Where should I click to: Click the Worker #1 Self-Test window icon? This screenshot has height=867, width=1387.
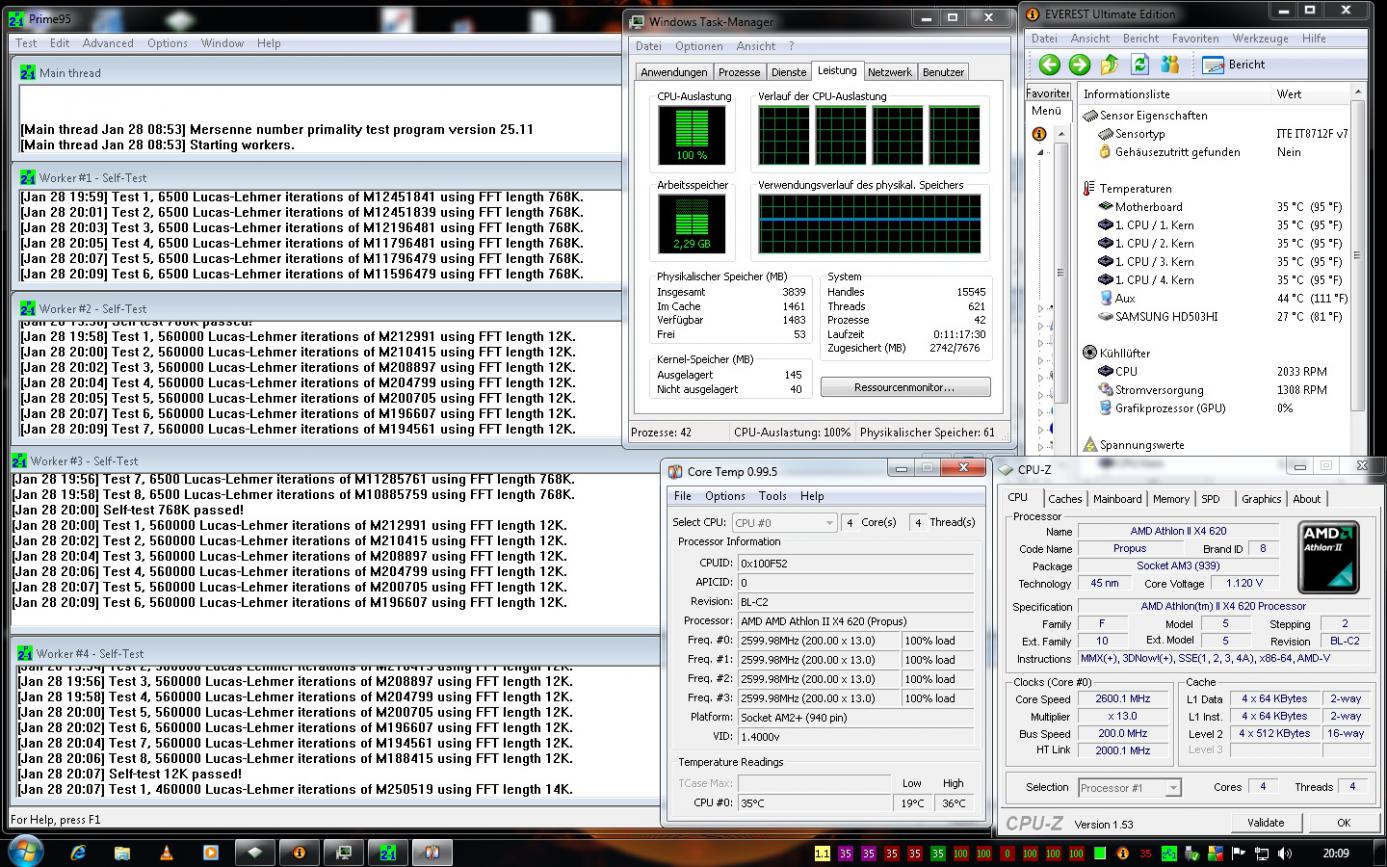coord(27,177)
